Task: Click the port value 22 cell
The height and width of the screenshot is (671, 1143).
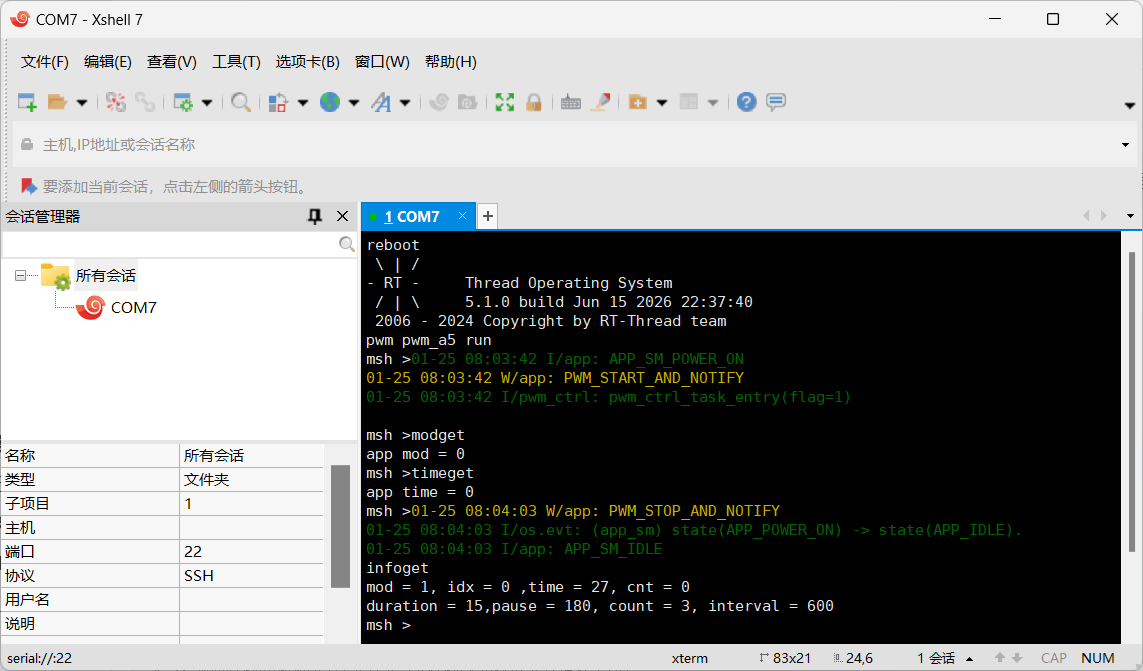Action: coord(251,552)
